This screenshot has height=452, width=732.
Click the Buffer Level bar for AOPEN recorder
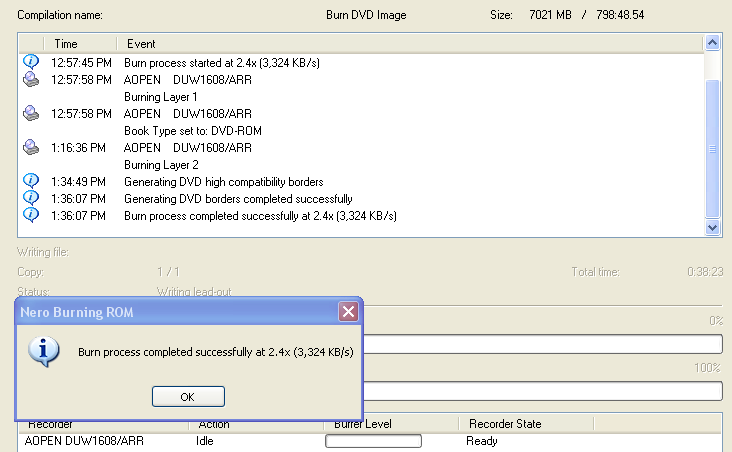[373, 441]
